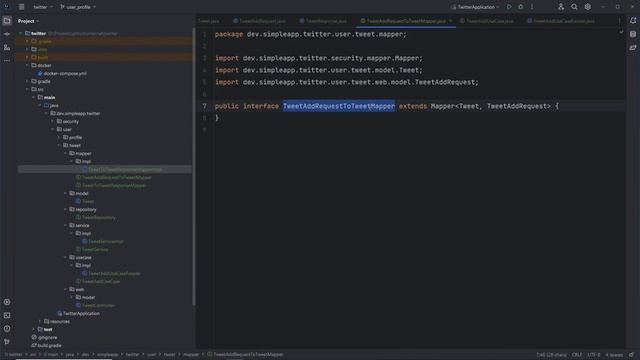
Task: Open the Git tool window
Action: tap(7, 342)
